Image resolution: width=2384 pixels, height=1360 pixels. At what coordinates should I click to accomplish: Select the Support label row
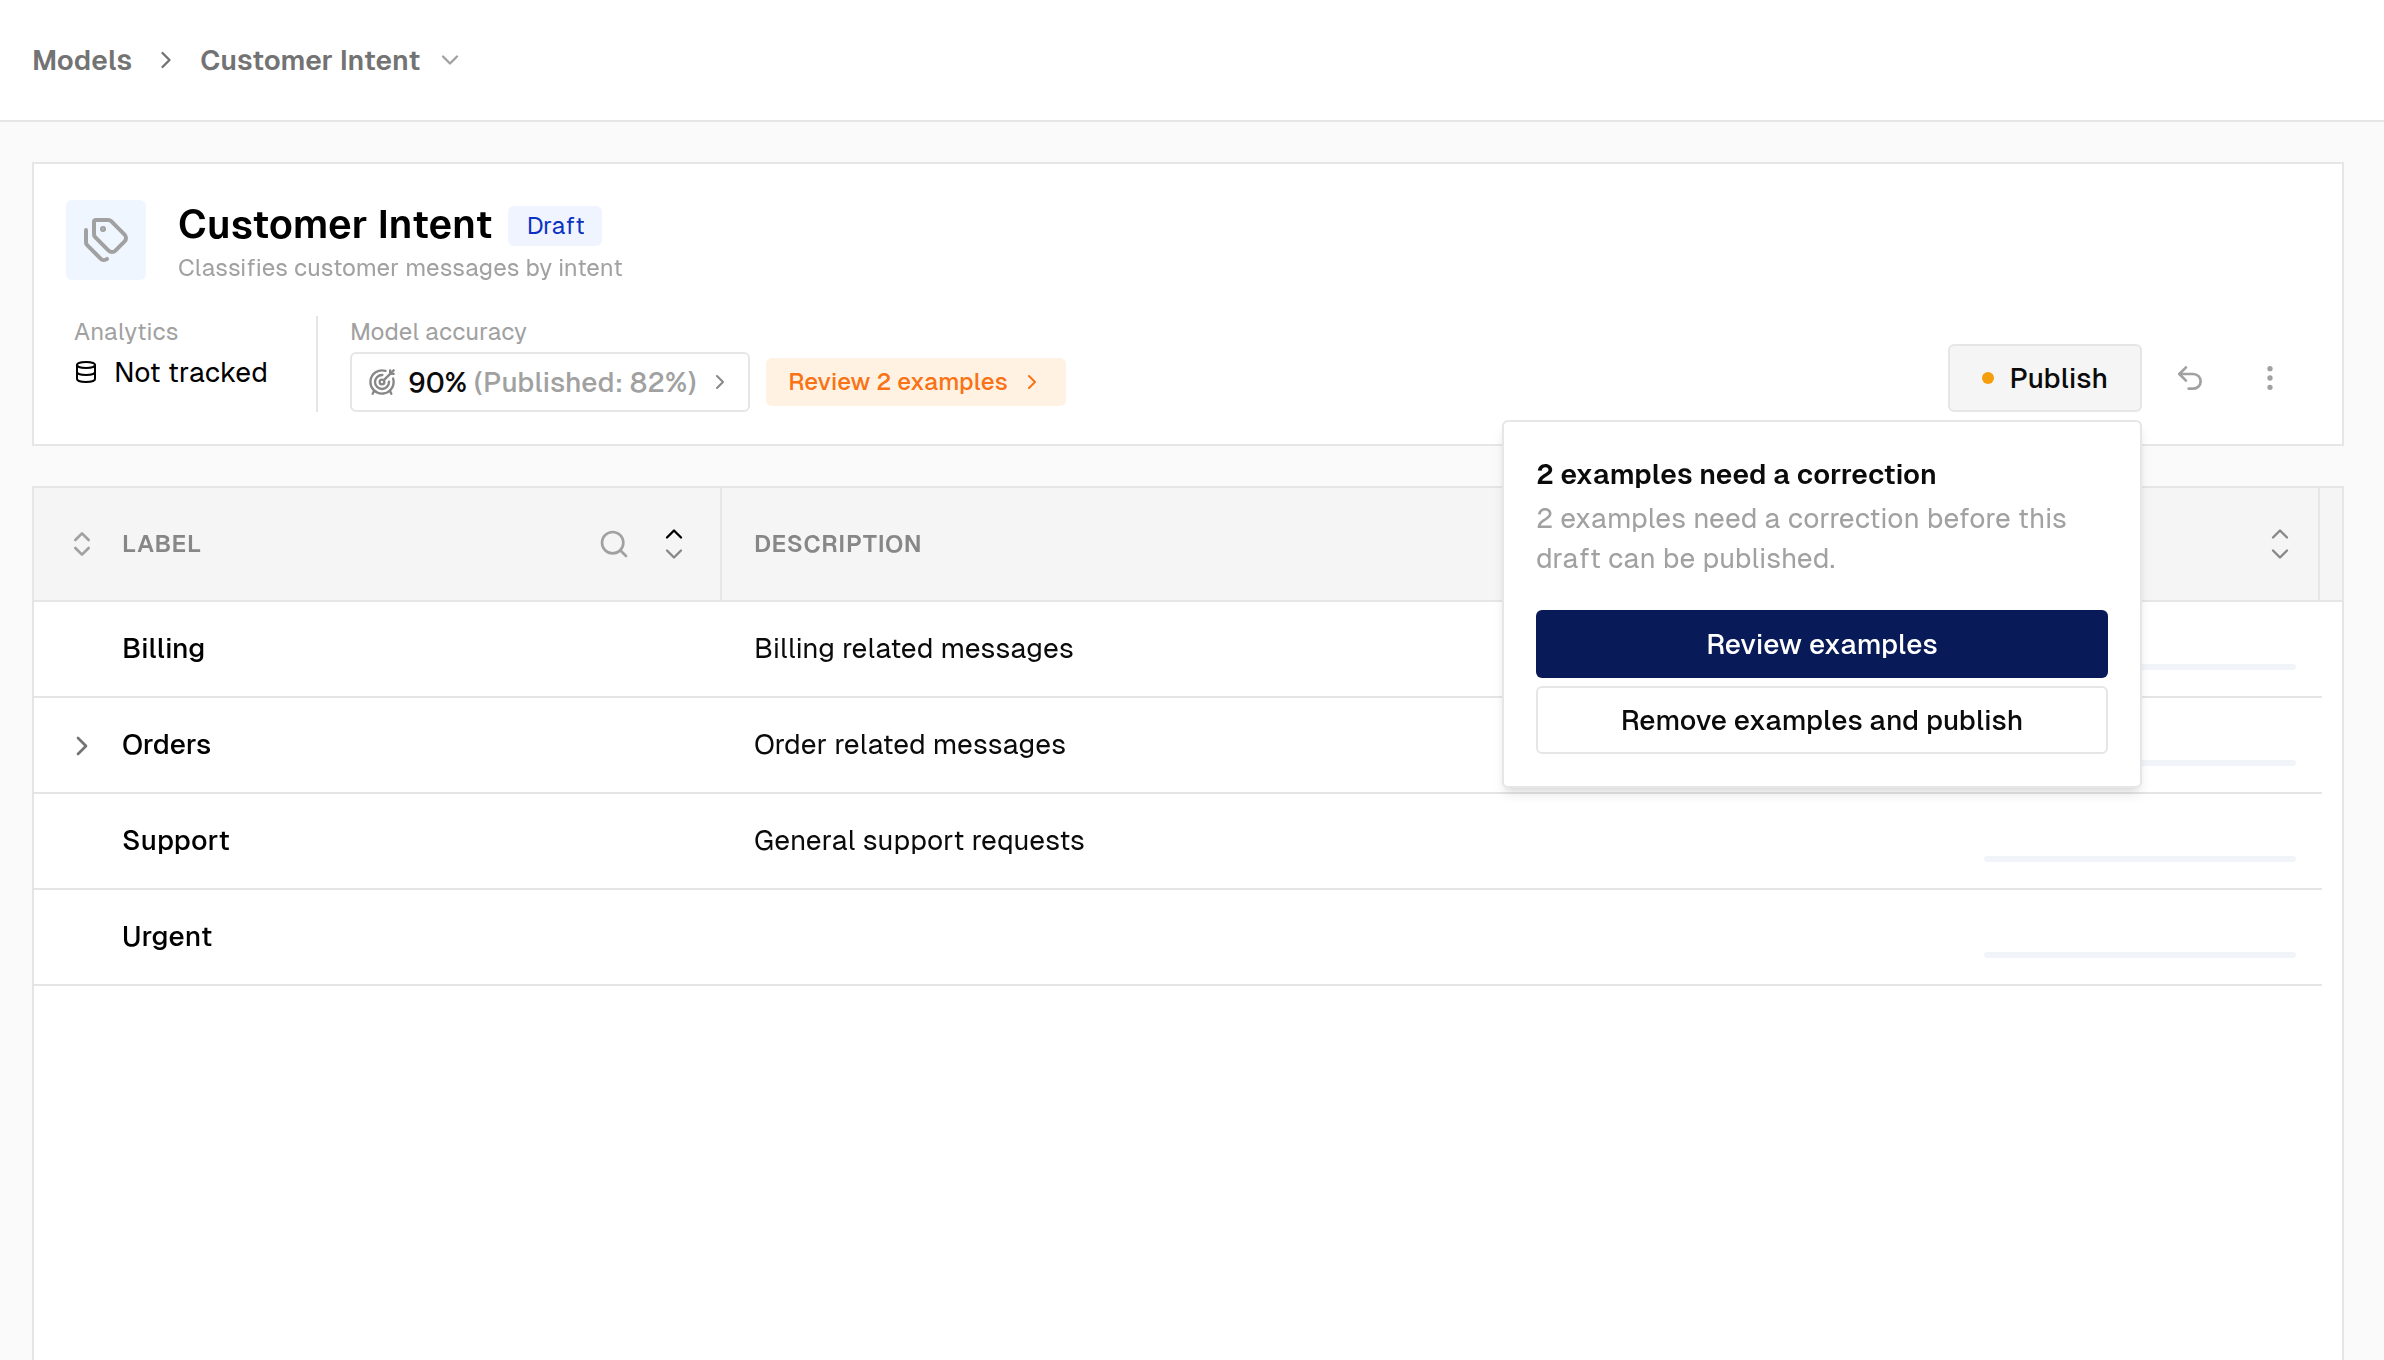pos(1178,841)
